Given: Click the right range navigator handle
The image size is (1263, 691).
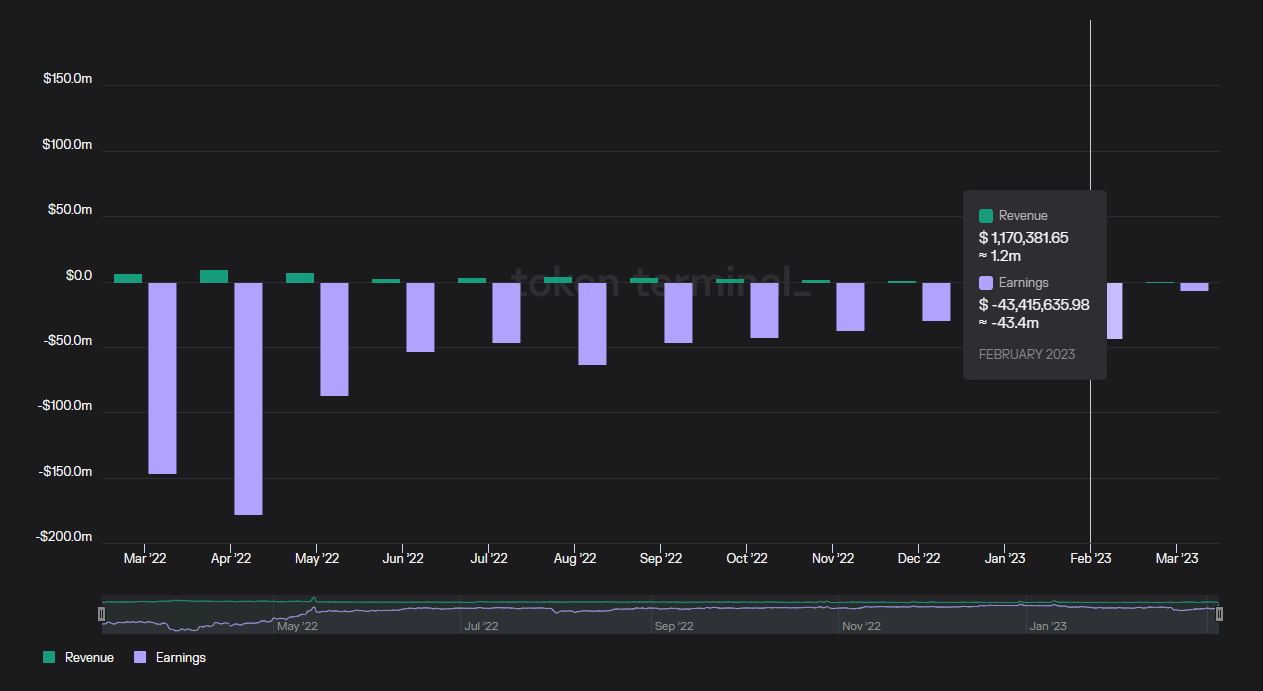Looking at the screenshot, I should [1219, 614].
